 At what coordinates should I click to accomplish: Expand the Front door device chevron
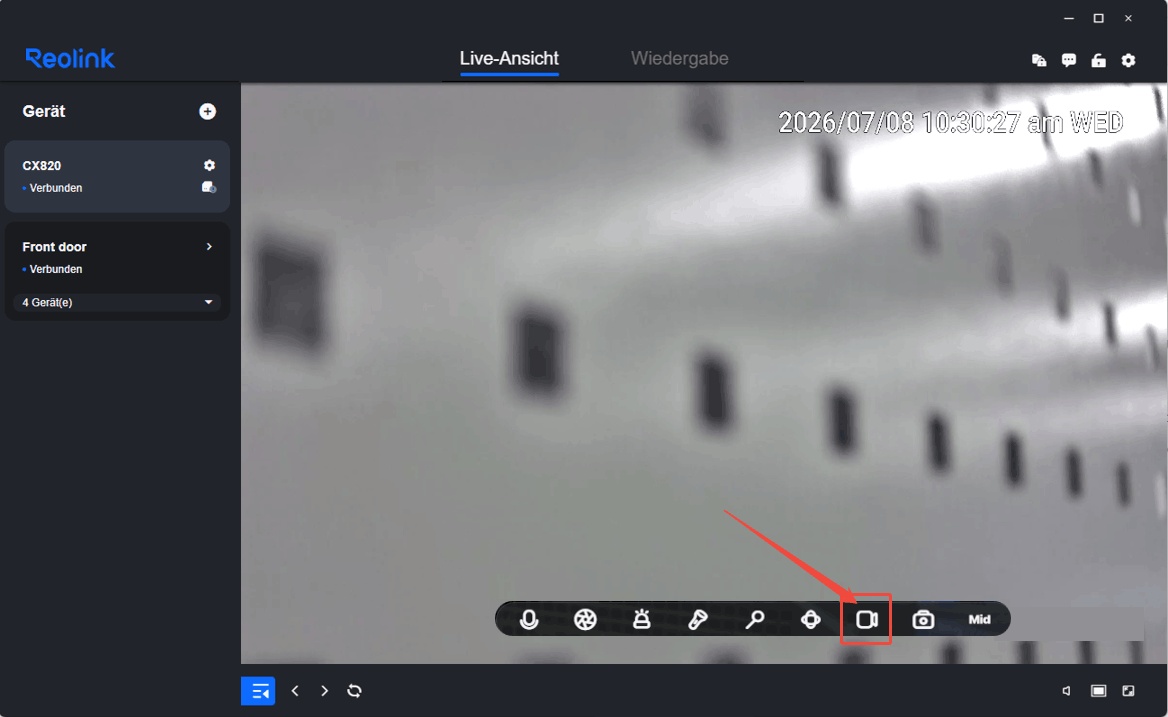coord(209,246)
